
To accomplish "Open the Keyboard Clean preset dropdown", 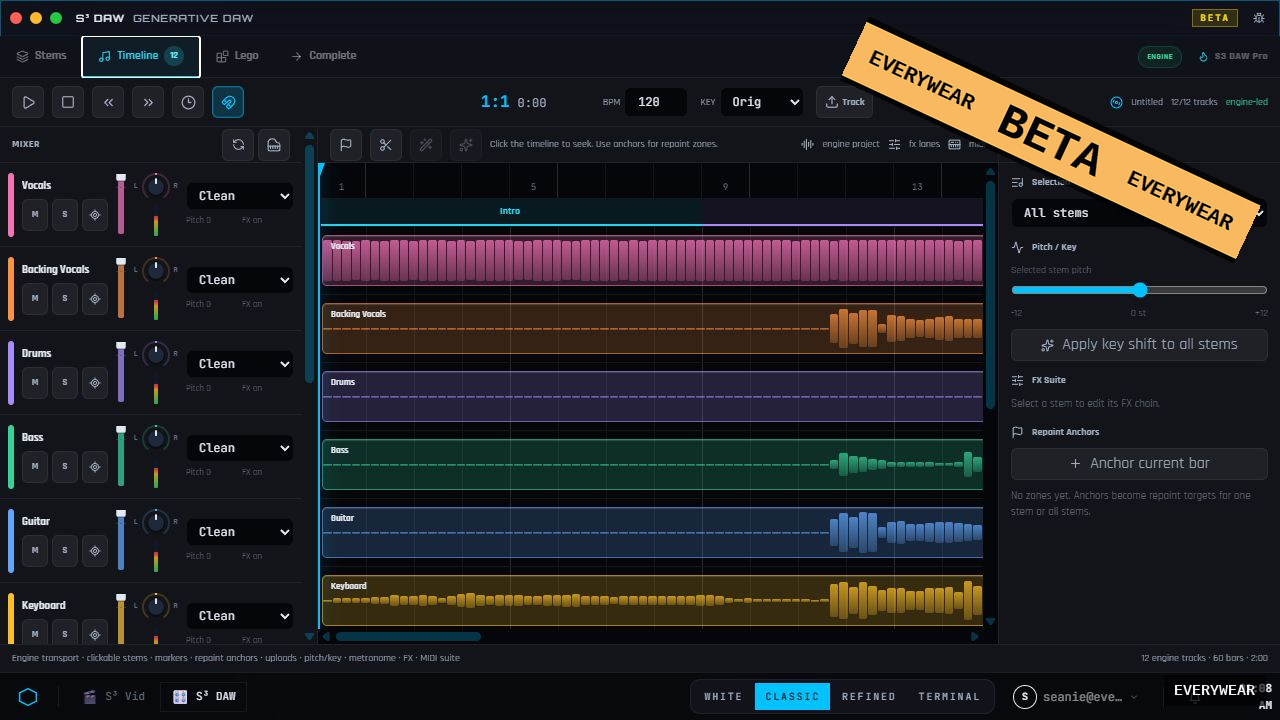I will click(x=240, y=616).
